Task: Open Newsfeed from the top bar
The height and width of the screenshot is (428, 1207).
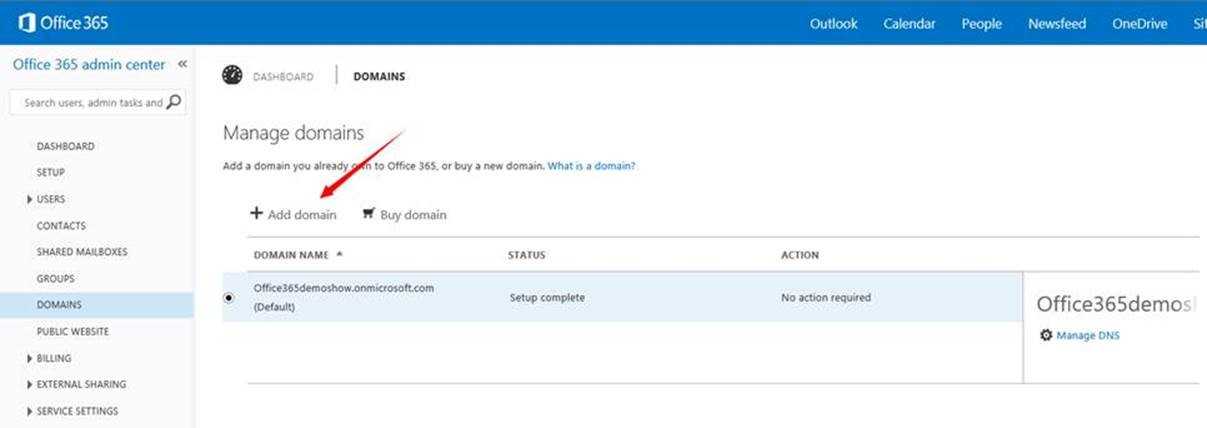Action: coord(1057,24)
